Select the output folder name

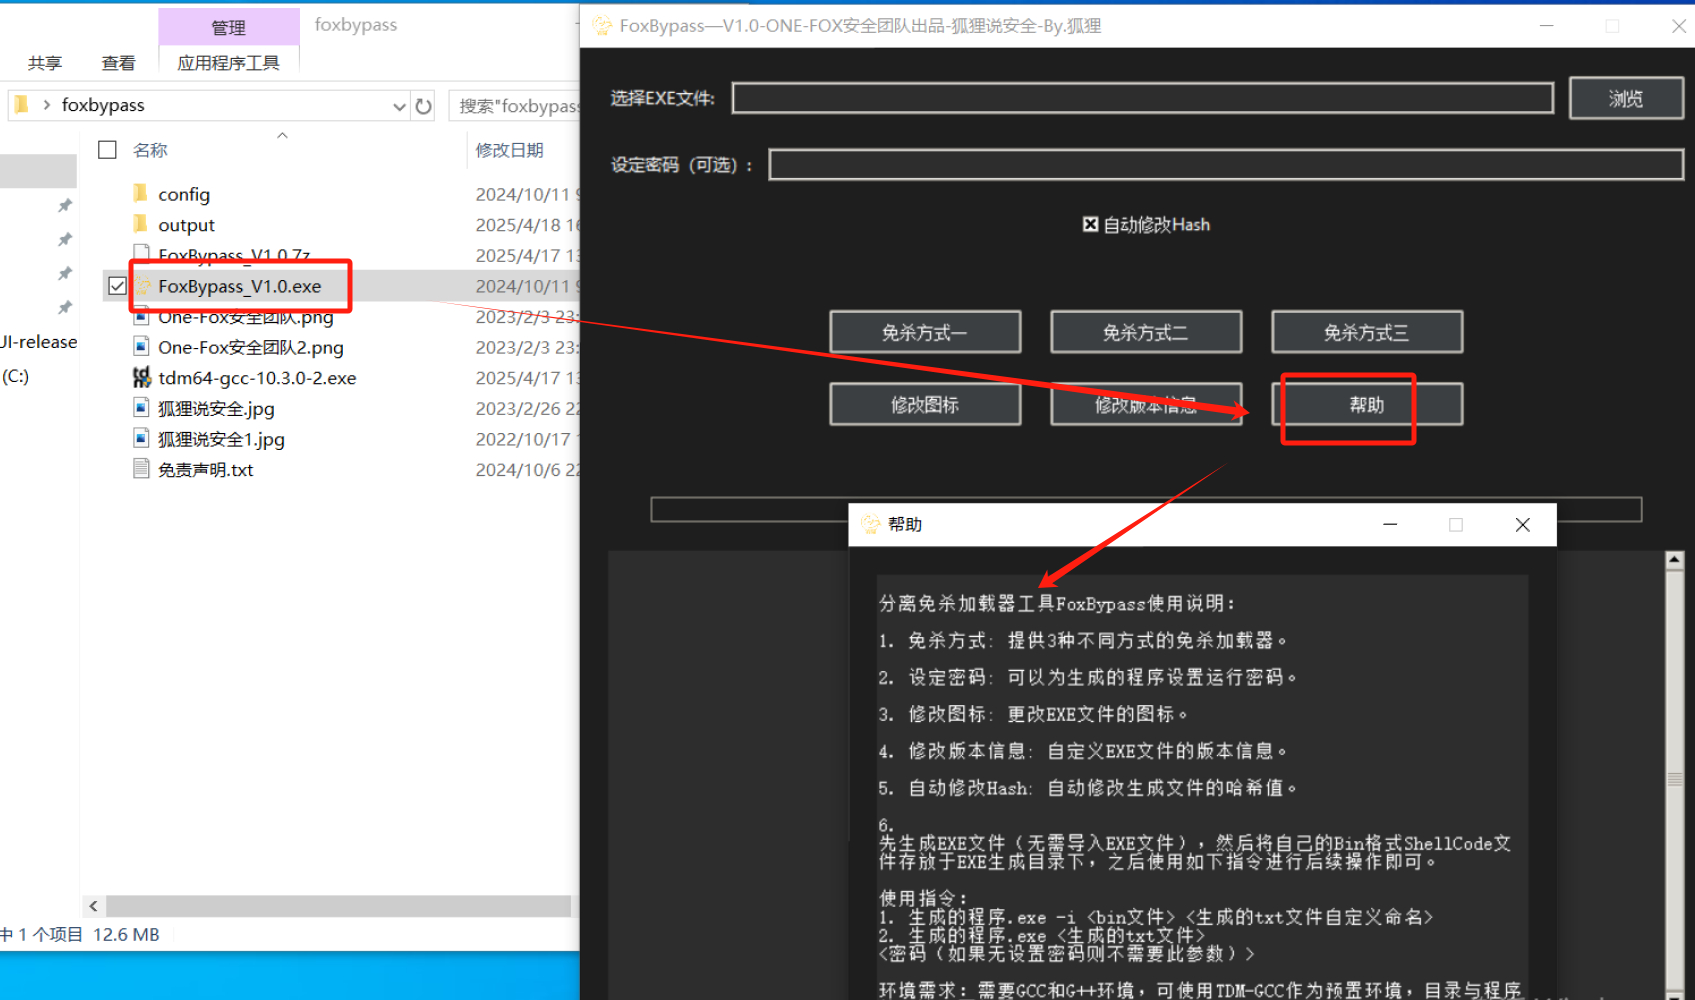coord(186,225)
